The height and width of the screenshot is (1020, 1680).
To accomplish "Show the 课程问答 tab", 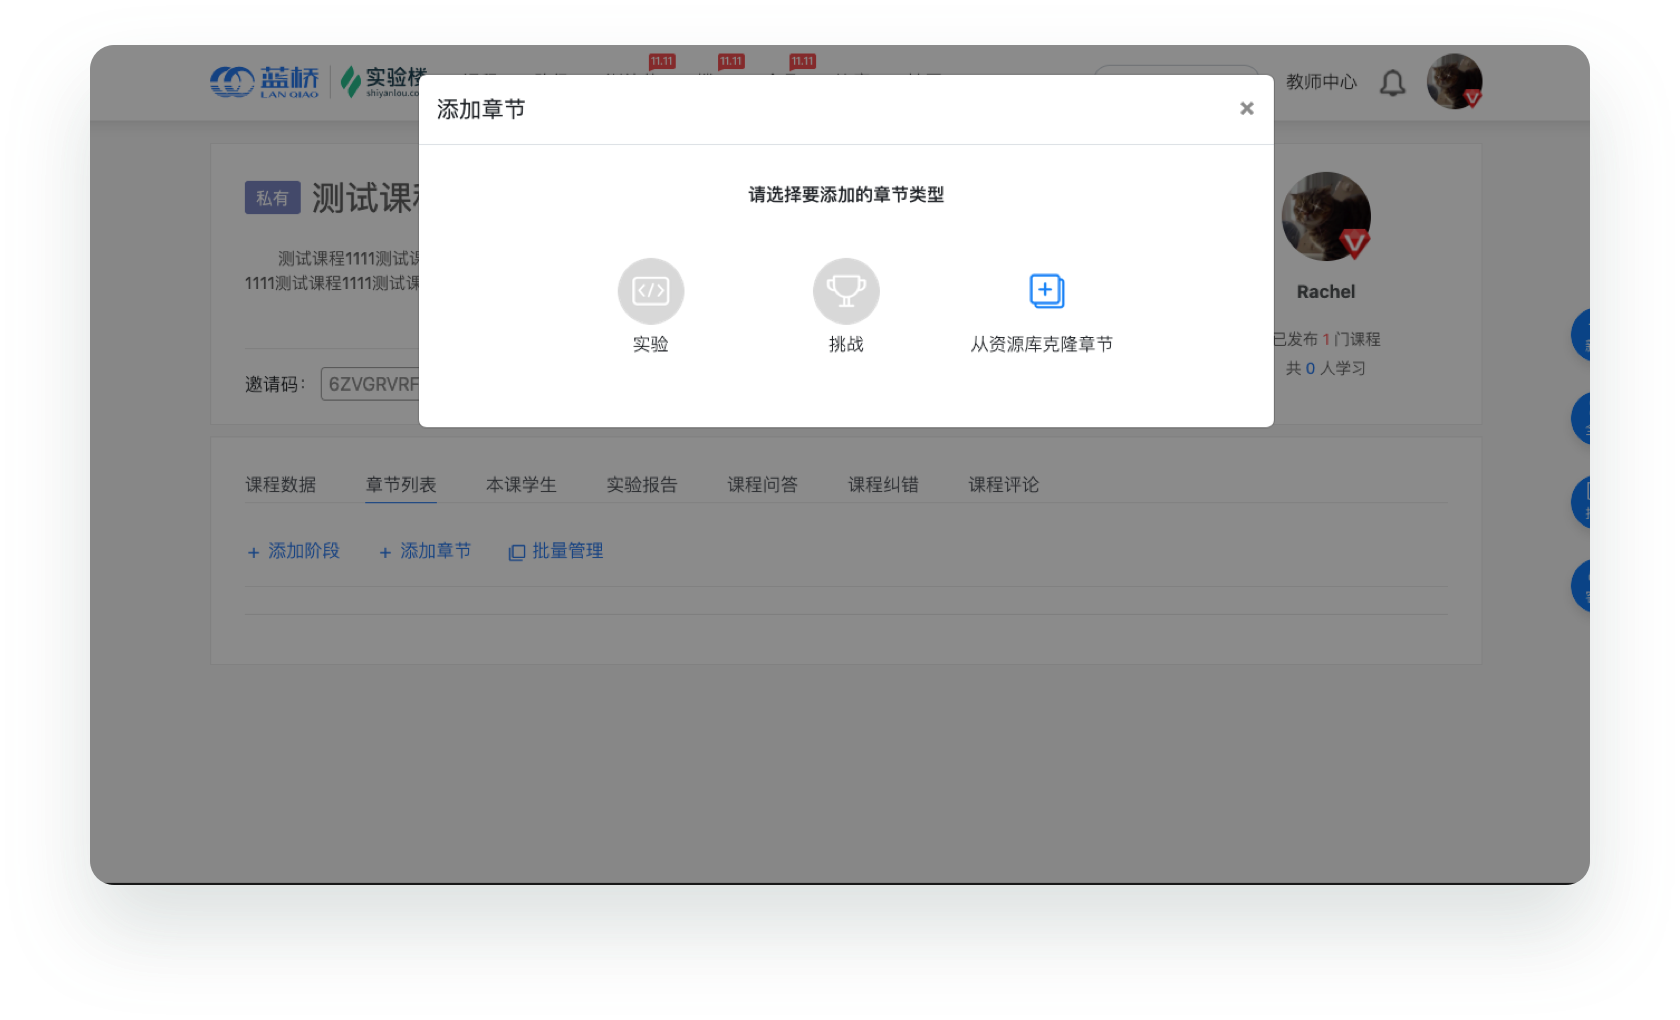I will [762, 485].
